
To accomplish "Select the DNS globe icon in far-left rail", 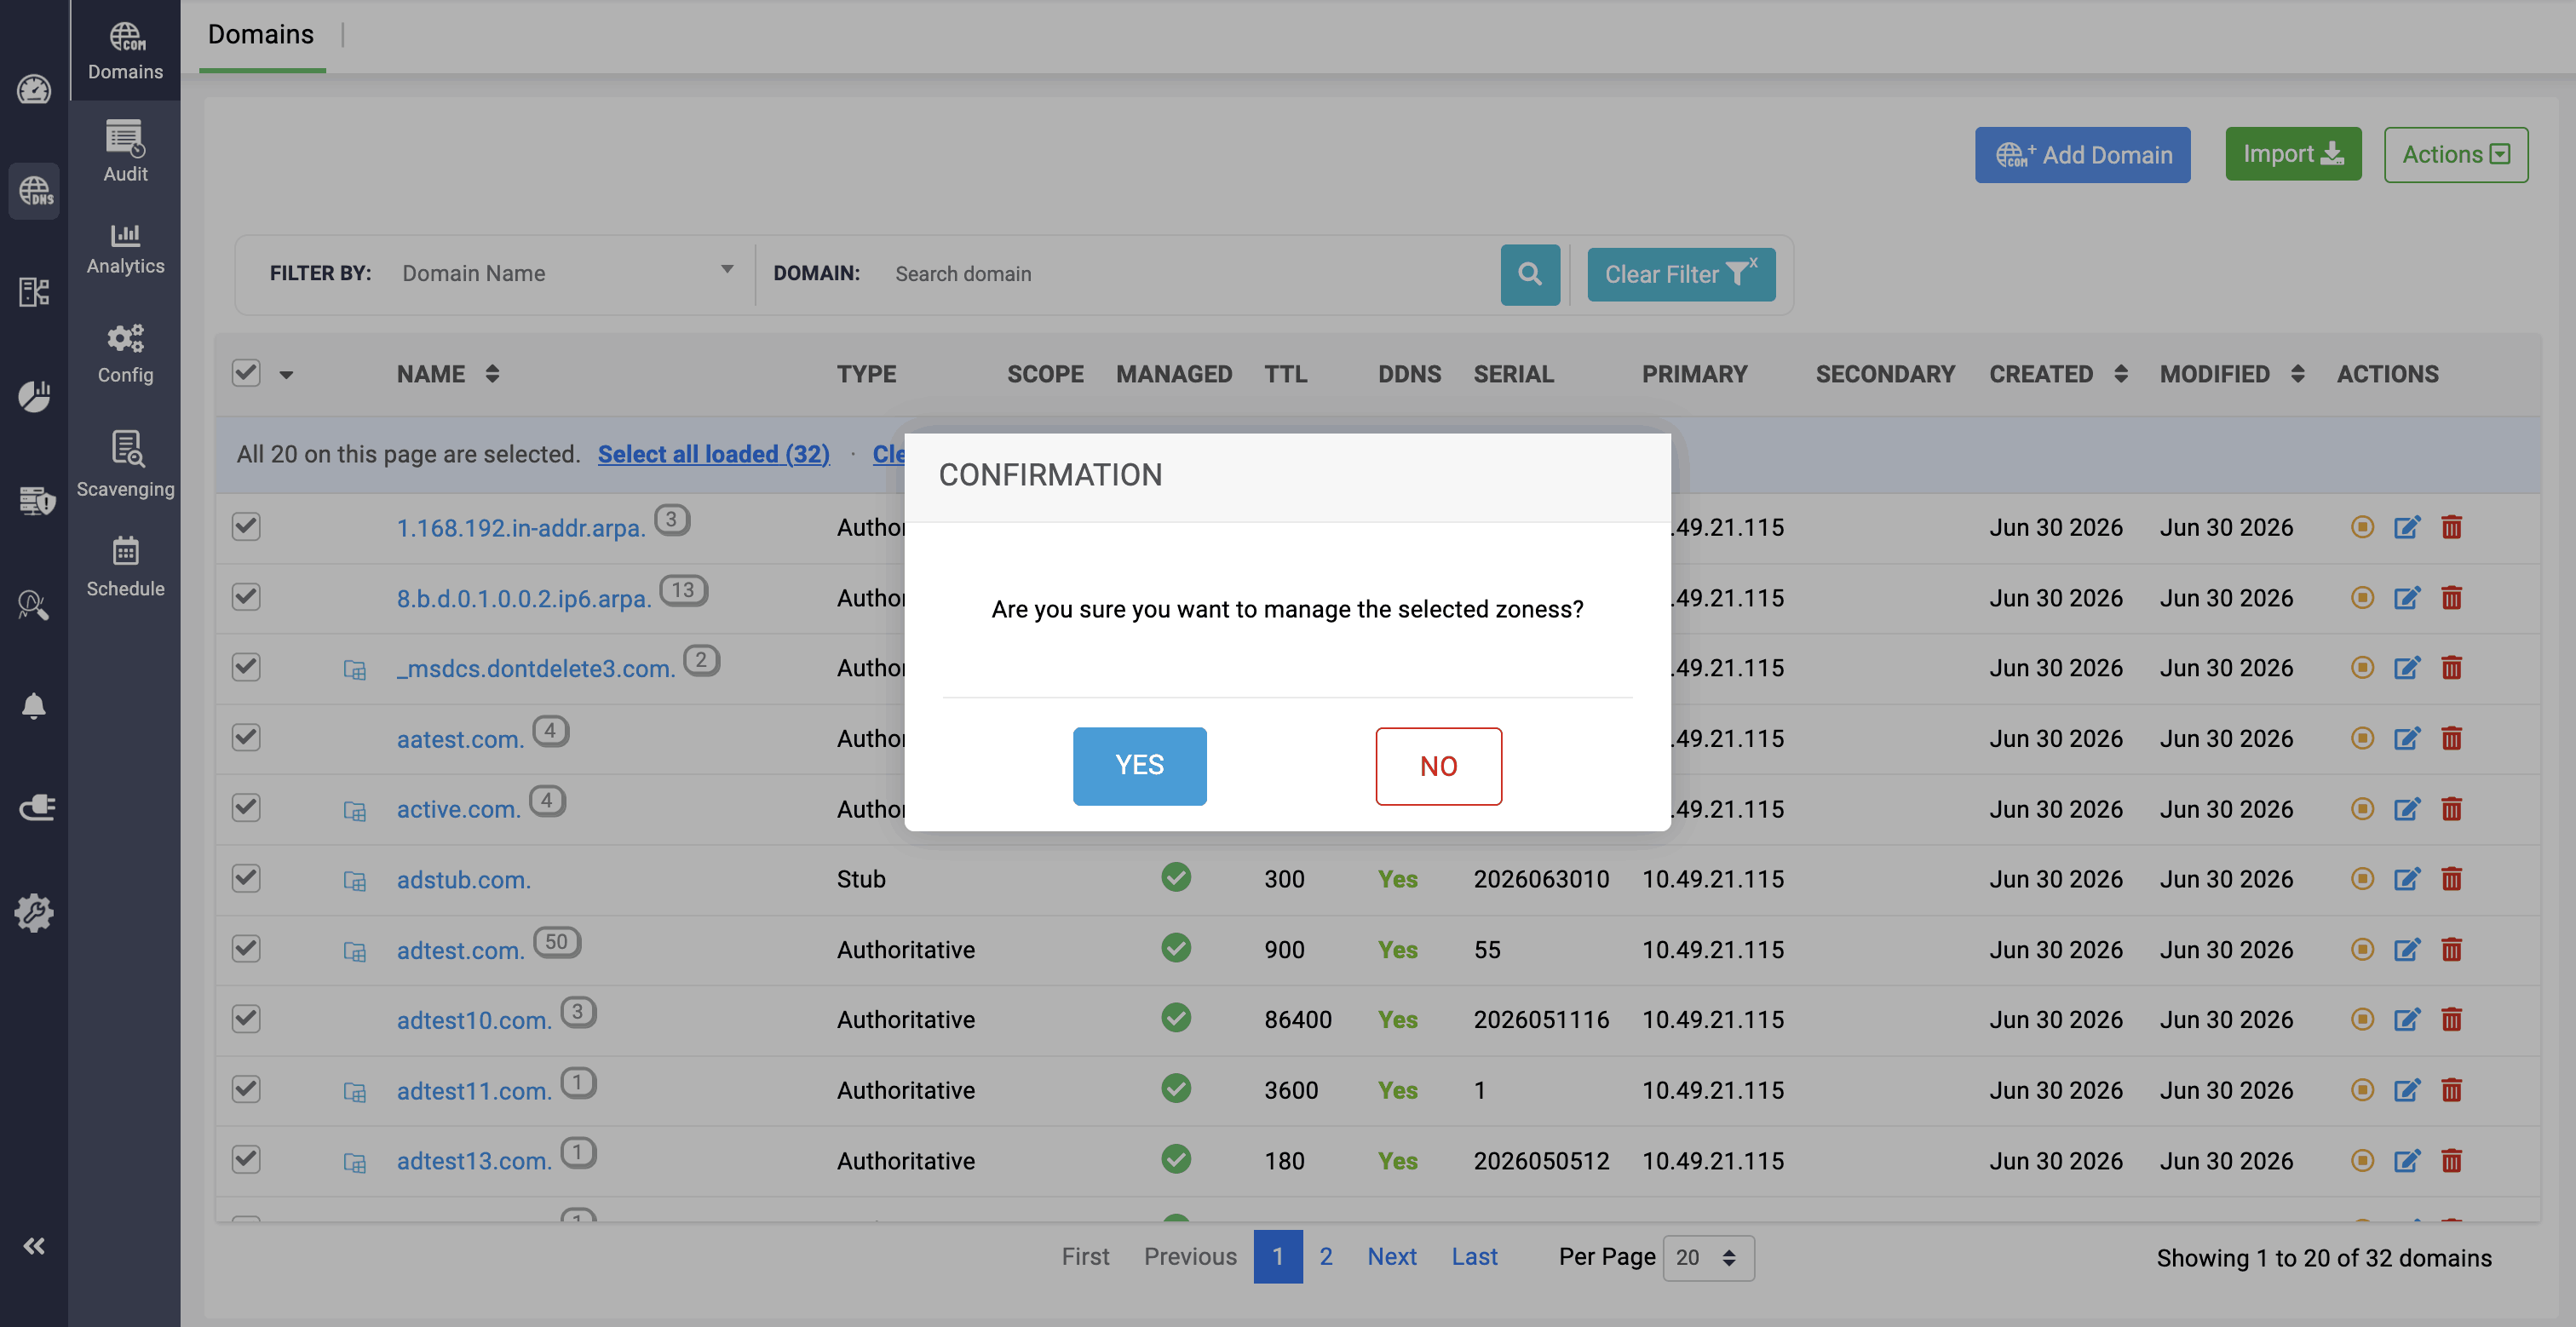I will [34, 191].
